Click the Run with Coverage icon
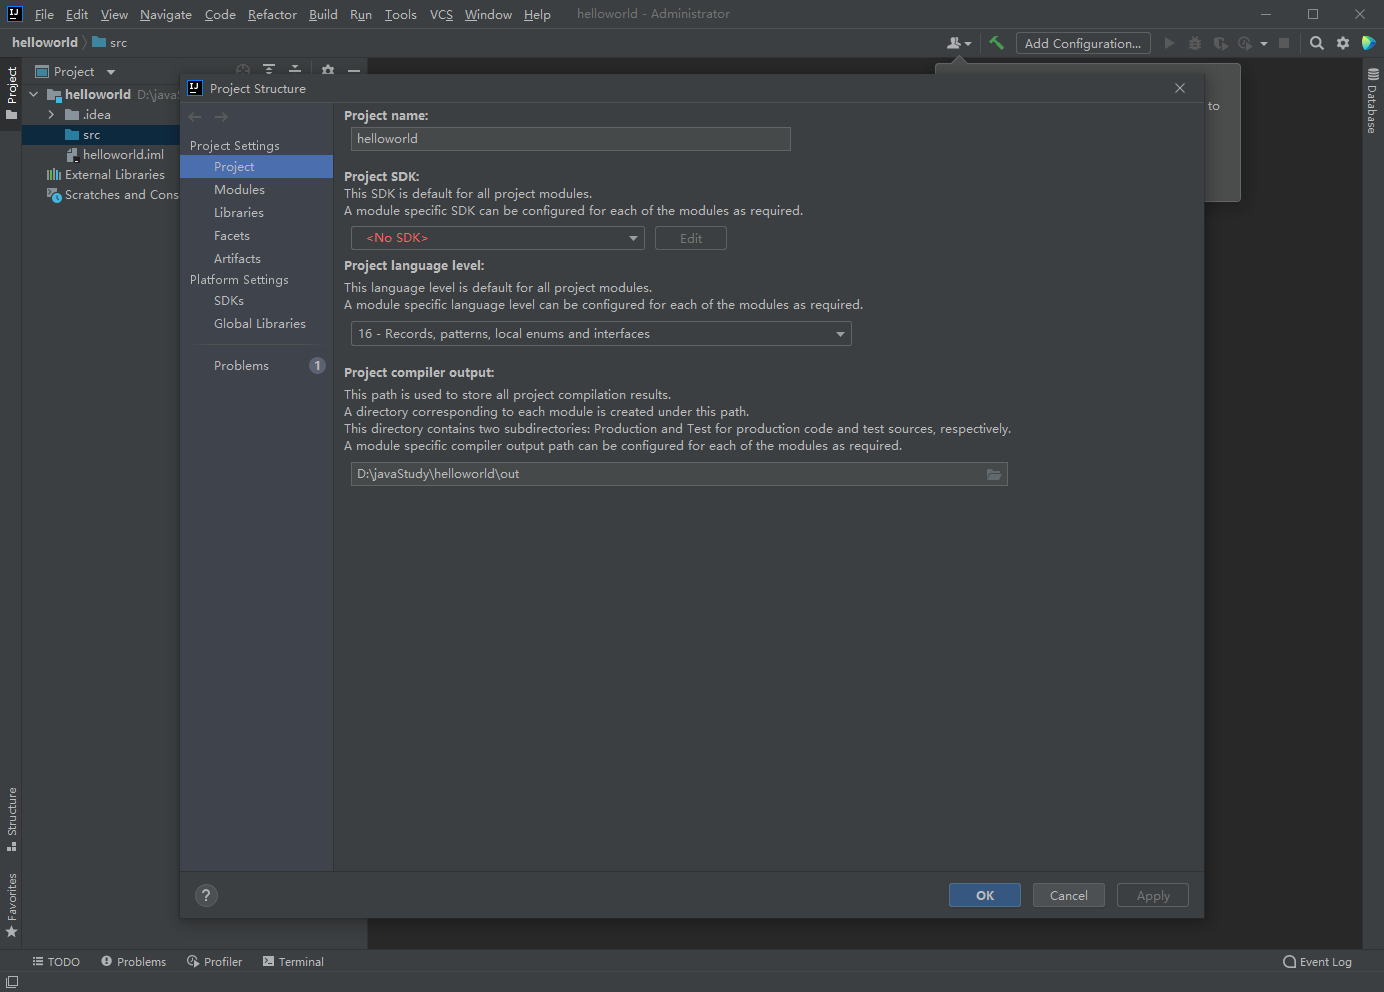 pos(1220,43)
